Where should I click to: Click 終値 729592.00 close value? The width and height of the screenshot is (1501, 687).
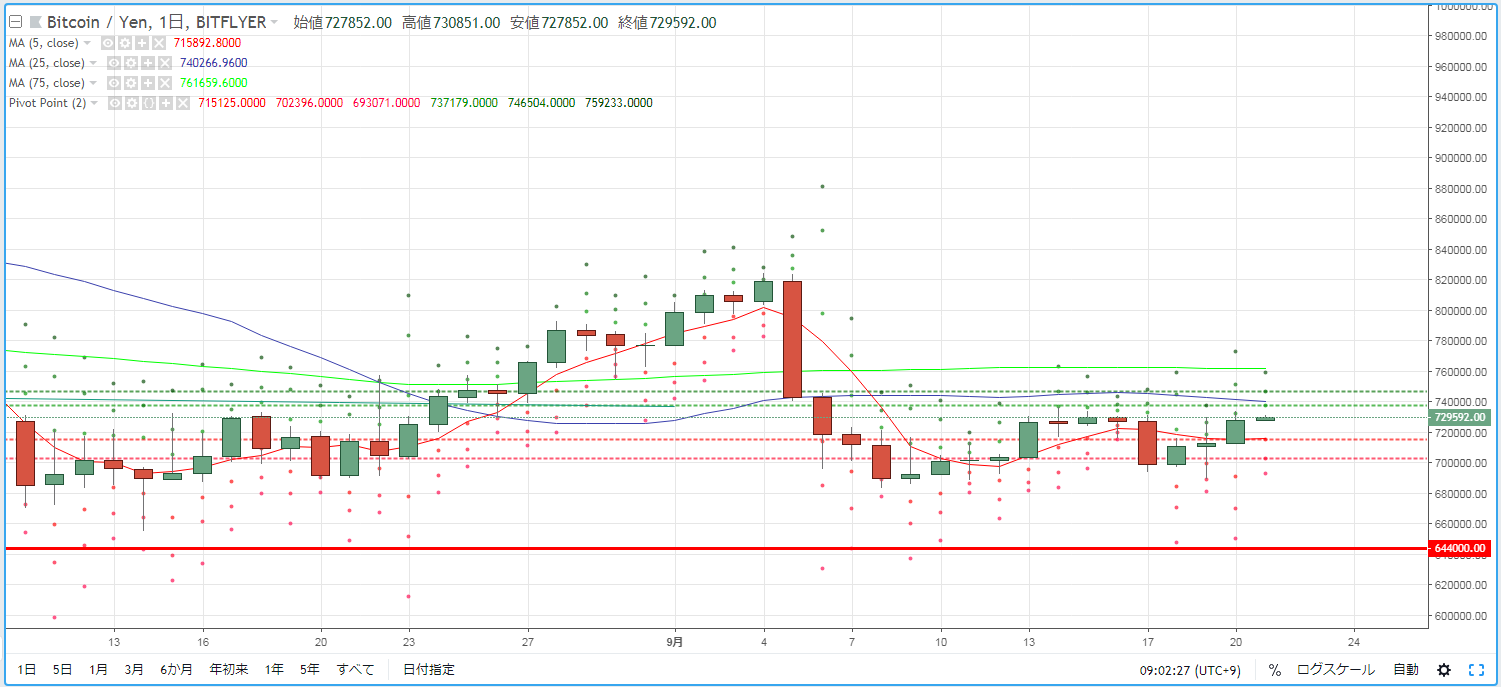(667, 23)
